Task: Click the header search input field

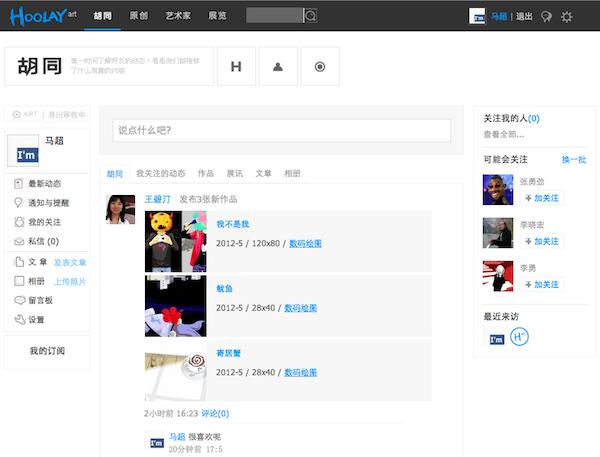Action: [275, 16]
